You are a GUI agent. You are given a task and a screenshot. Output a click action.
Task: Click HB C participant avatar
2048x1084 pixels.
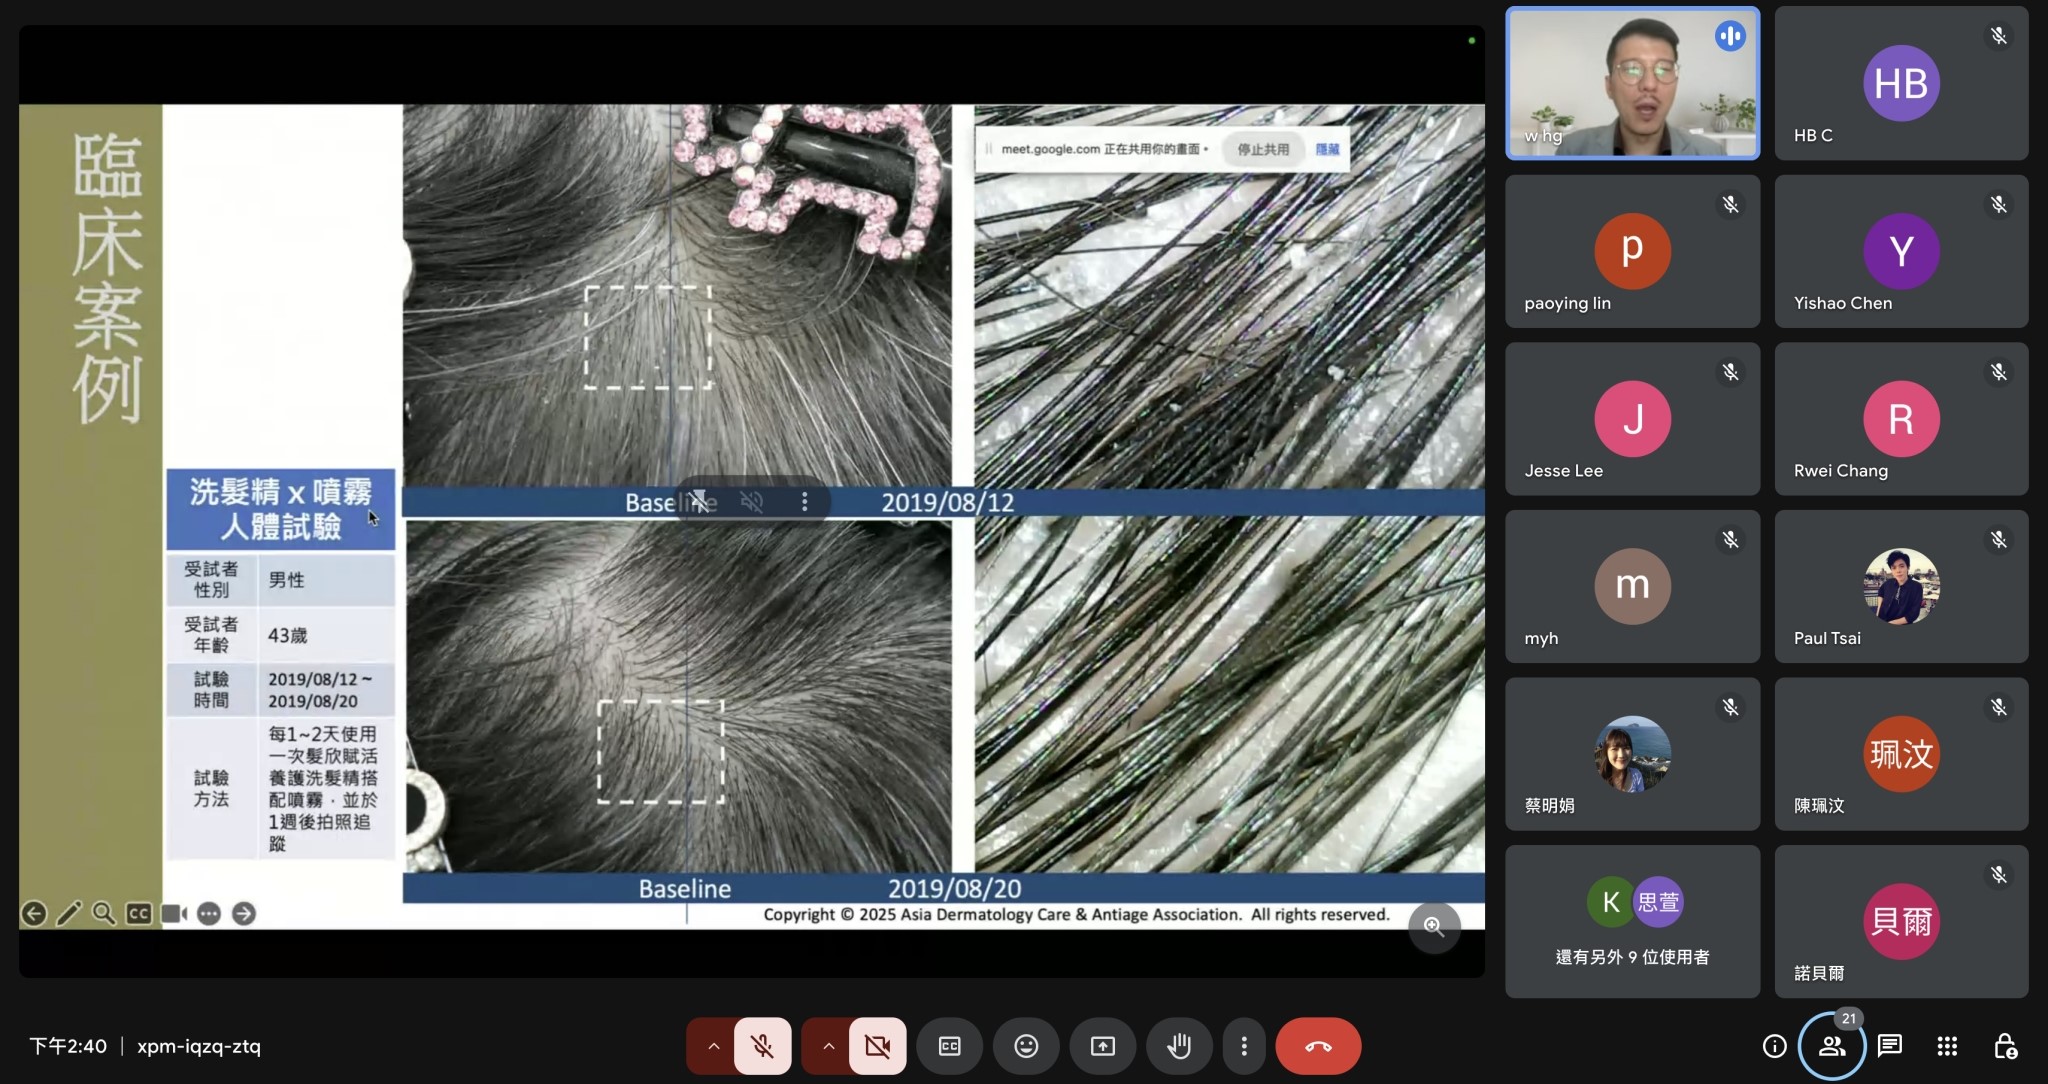[x=1901, y=83]
